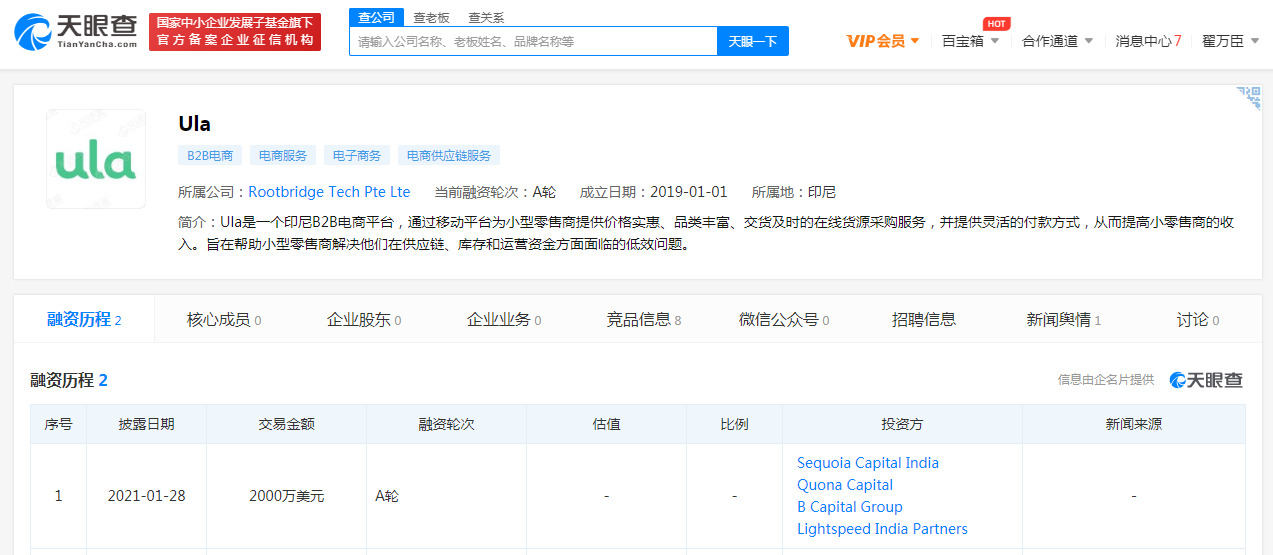Select the 查关系 search tab
This screenshot has height=555, width=1273.
(x=486, y=18)
